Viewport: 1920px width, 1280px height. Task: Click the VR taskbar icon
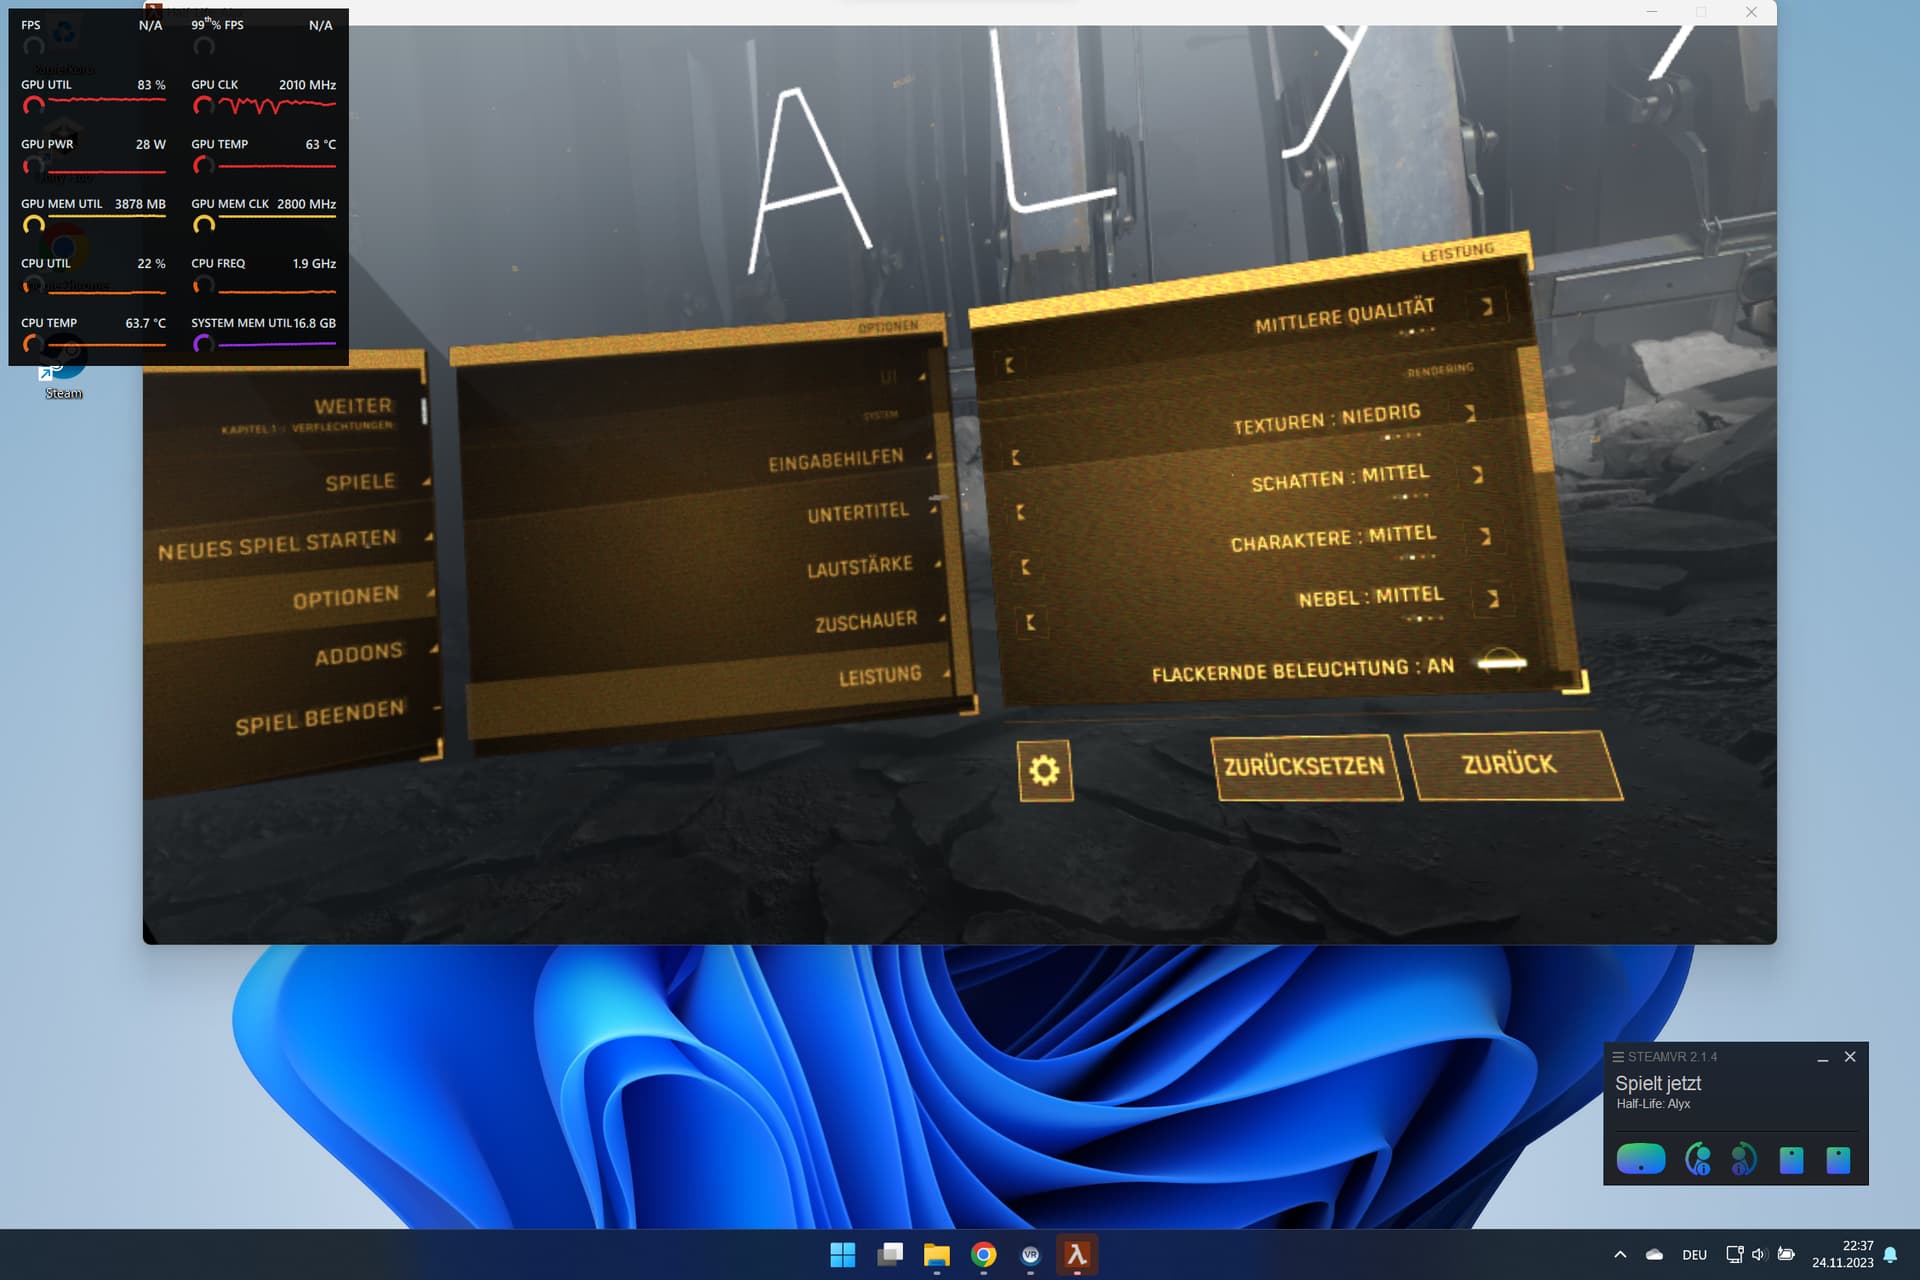click(x=1029, y=1256)
